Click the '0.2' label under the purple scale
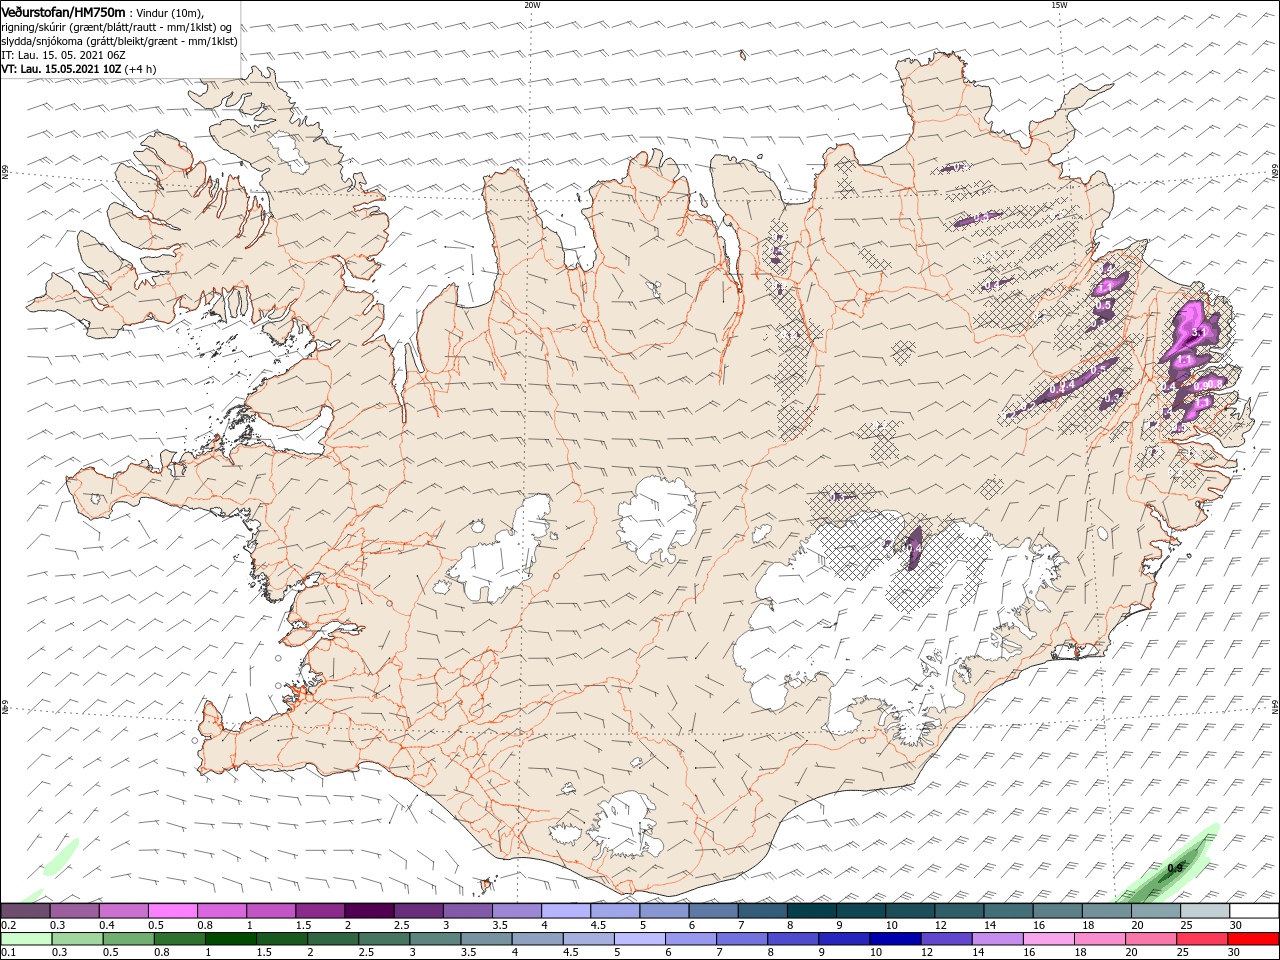 (x=8, y=925)
